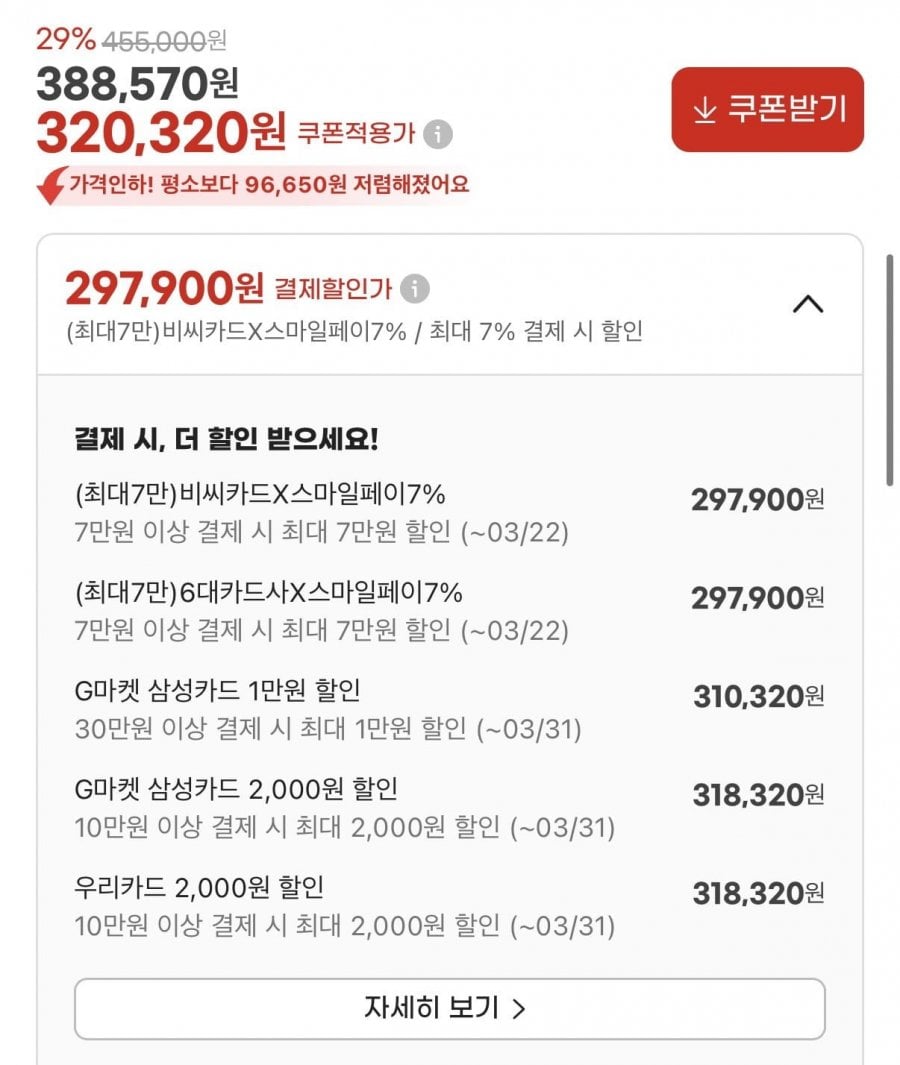This screenshot has height=1065, width=900.
Task: Click the 쿠폰받기 coupon download button
Action: pos(767,110)
